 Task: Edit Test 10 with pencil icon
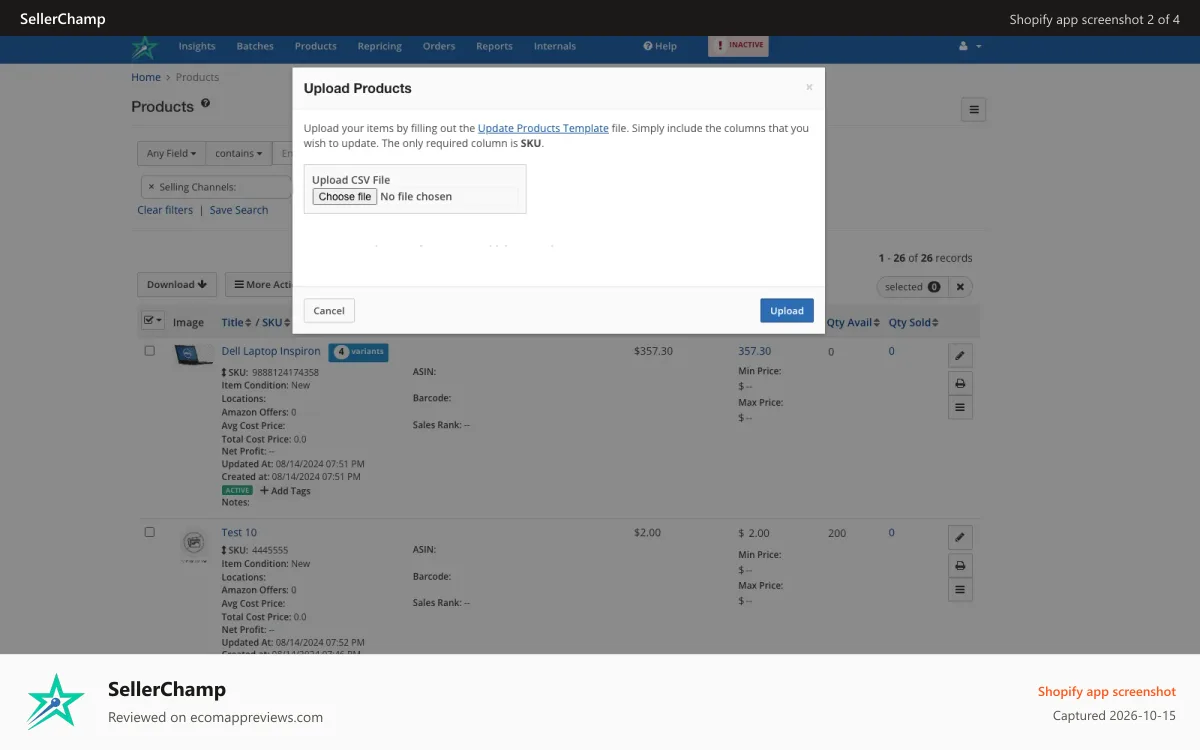coord(960,537)
